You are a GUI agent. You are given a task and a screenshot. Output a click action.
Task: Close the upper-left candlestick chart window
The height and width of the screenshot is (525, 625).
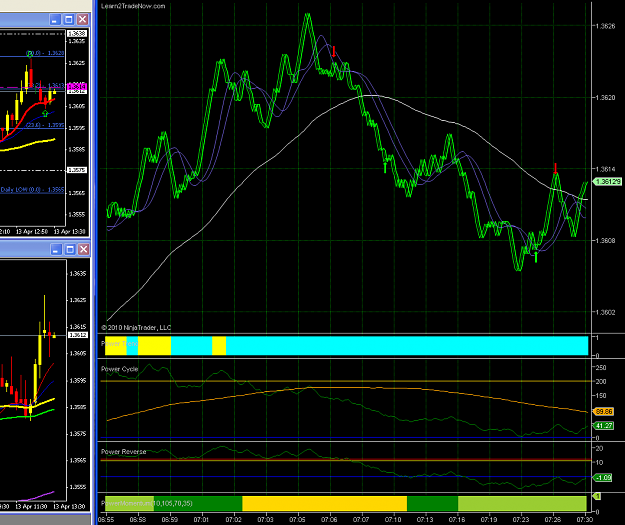click(x=83, y=19)
